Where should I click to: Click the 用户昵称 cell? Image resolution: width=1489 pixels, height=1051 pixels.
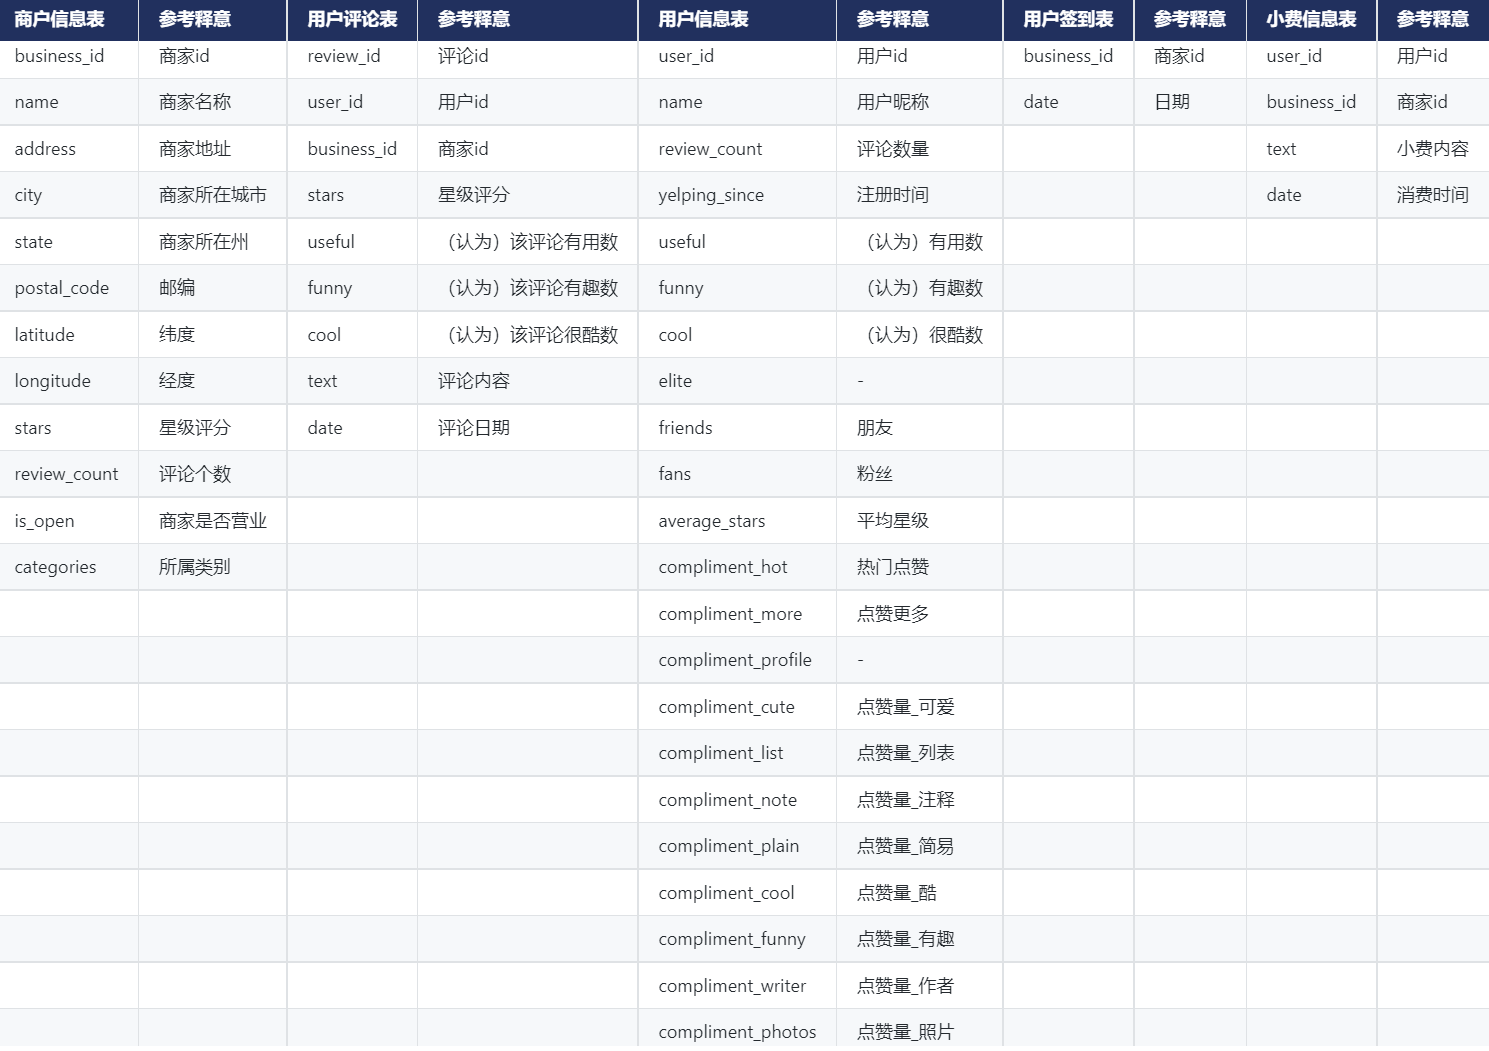(919, 102)
